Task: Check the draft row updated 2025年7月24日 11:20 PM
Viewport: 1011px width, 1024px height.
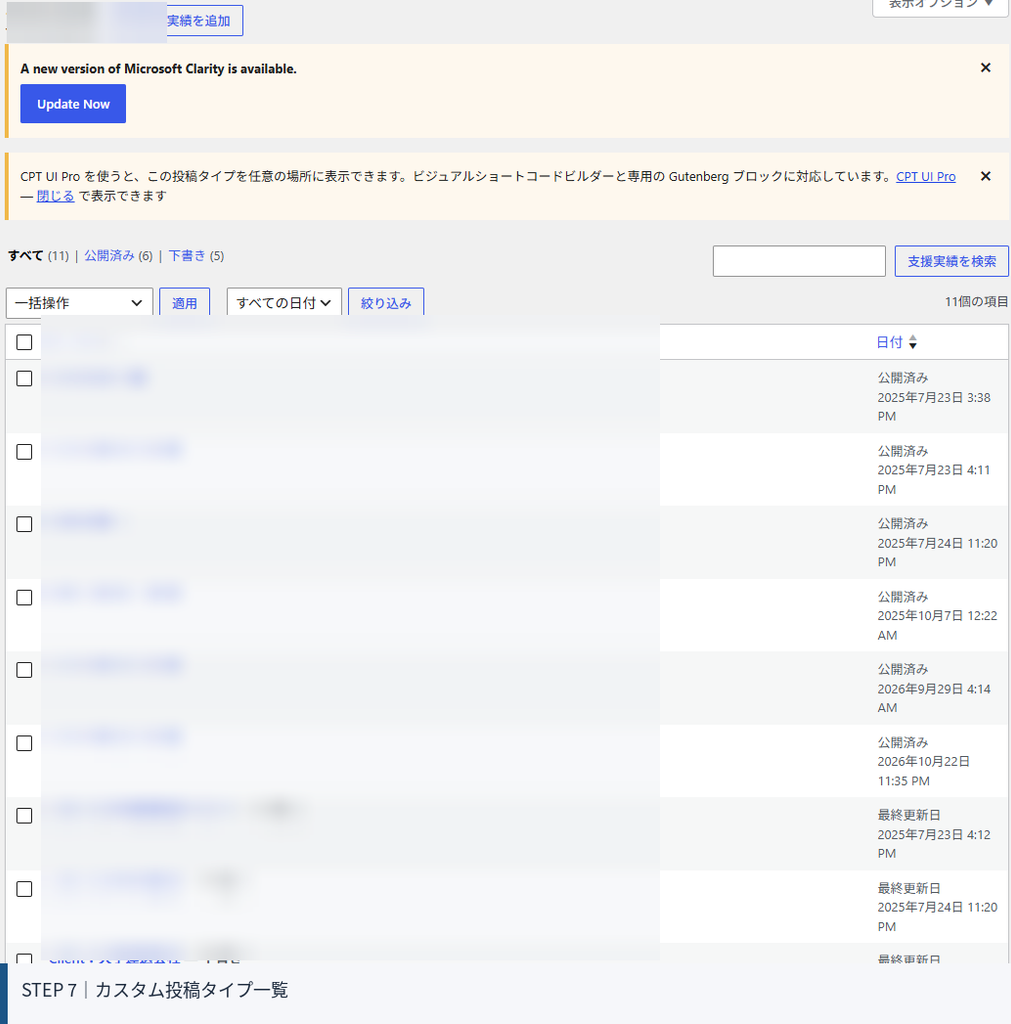Action: 24,889
